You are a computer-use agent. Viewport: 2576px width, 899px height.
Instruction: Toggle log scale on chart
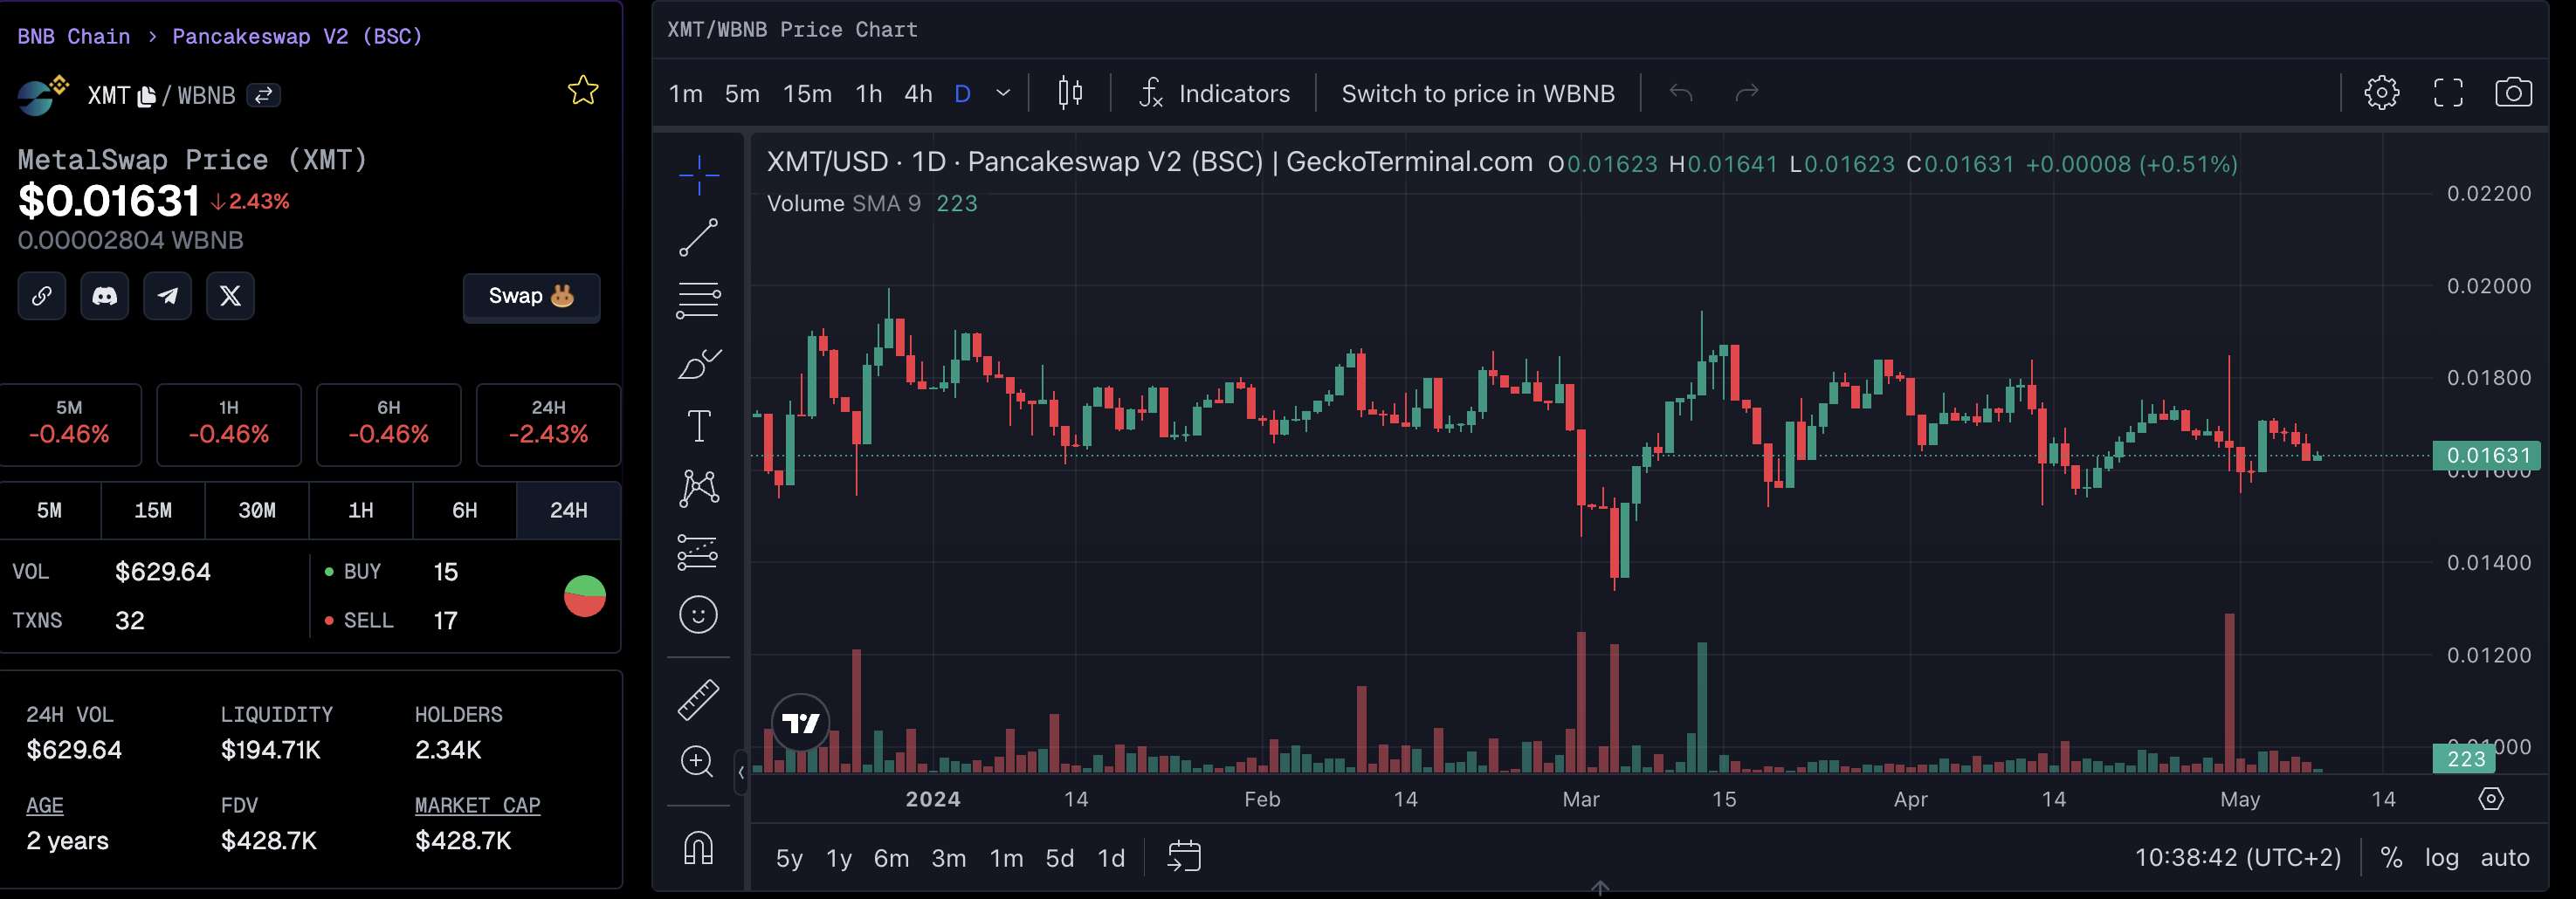point(2441,857)
